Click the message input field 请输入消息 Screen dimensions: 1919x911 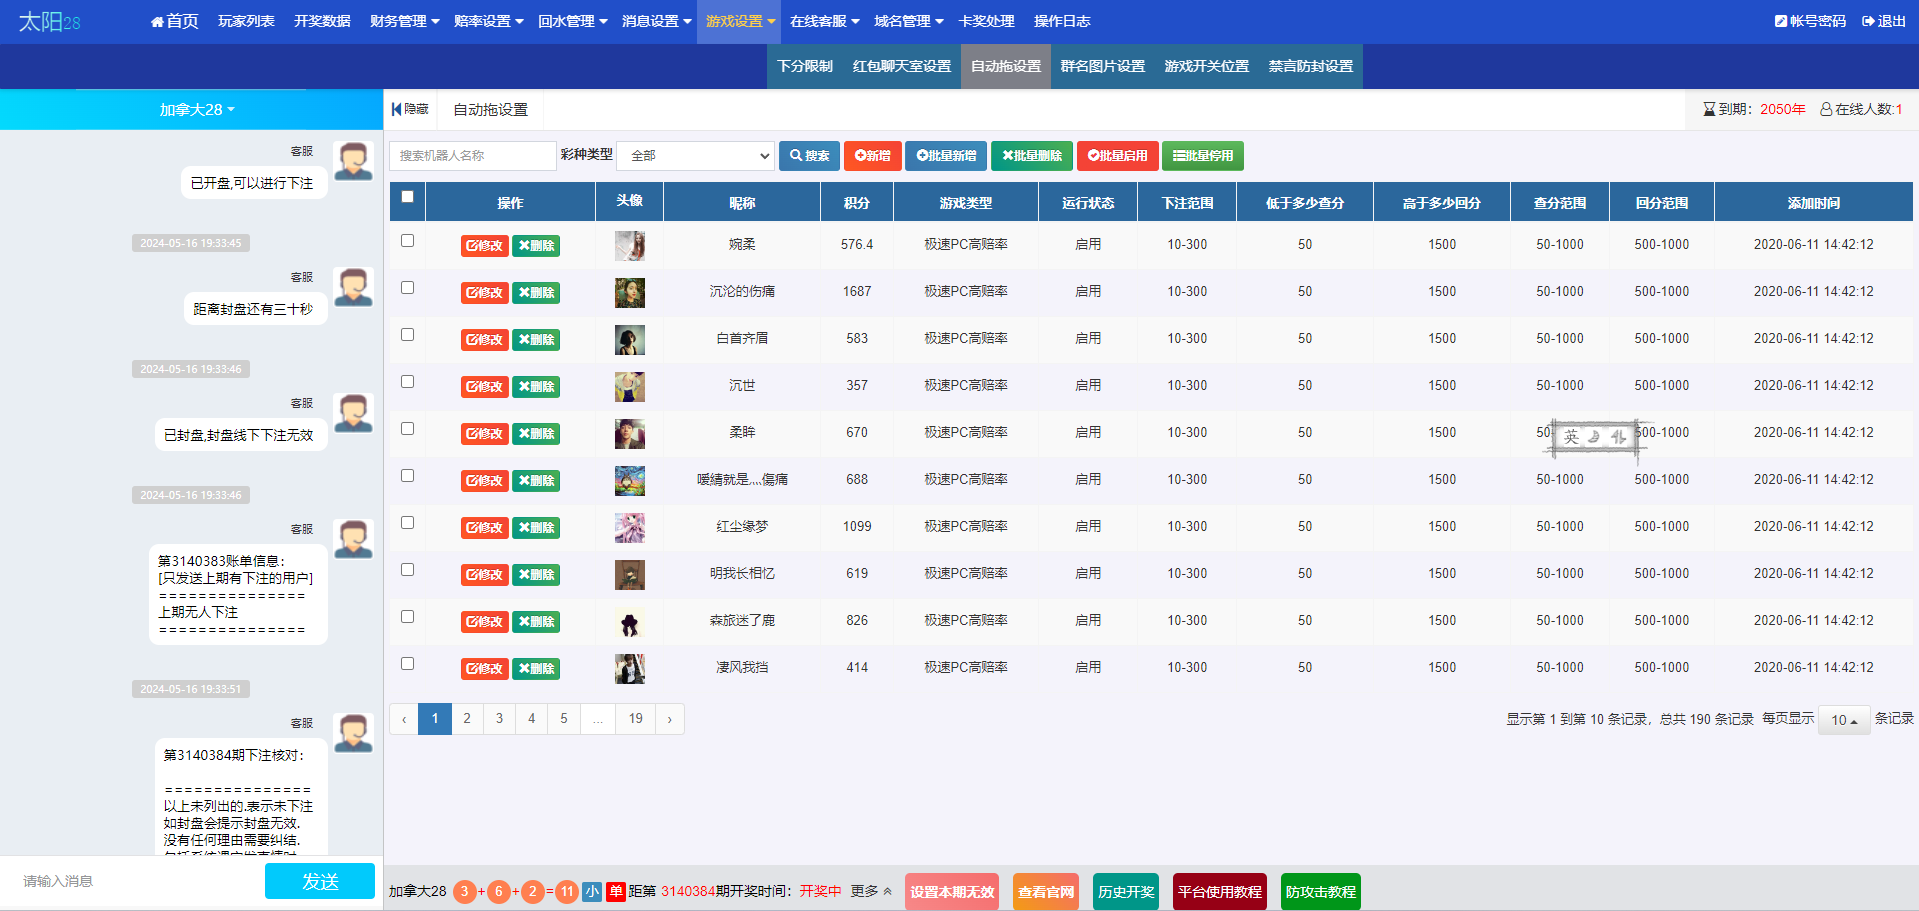[x=135, y=881]
